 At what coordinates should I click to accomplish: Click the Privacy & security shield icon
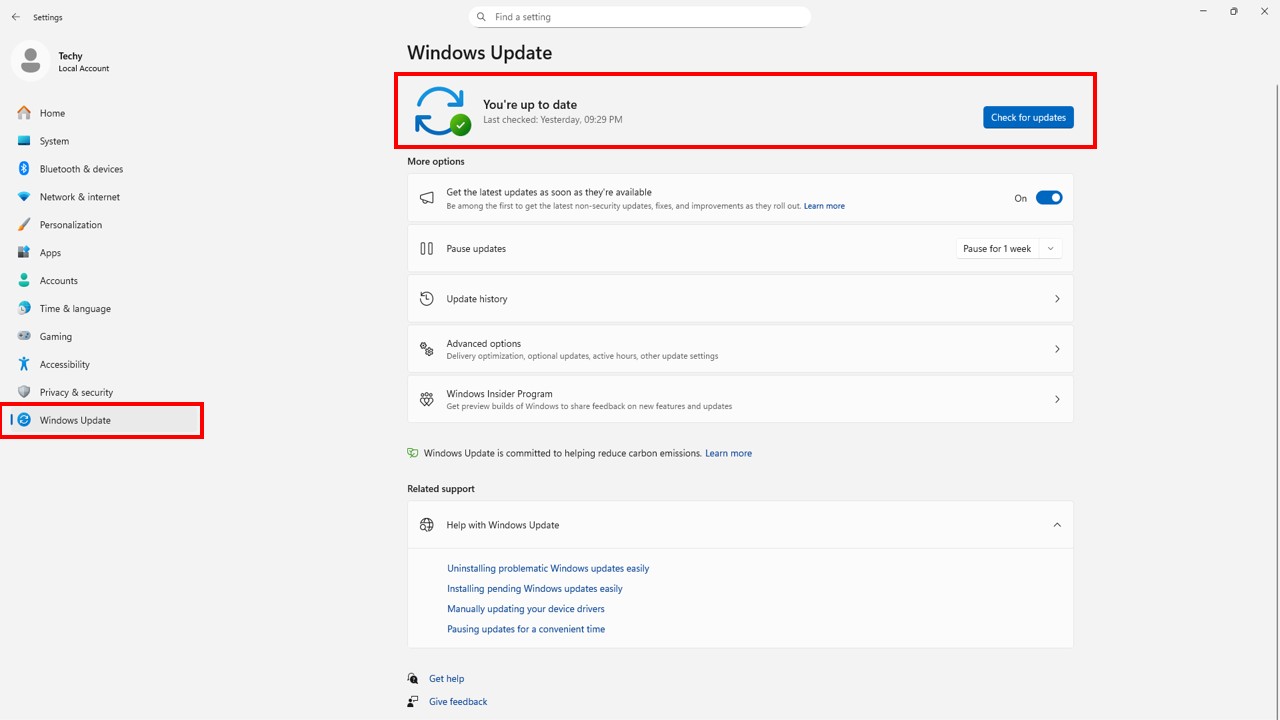tap(24, 393)
